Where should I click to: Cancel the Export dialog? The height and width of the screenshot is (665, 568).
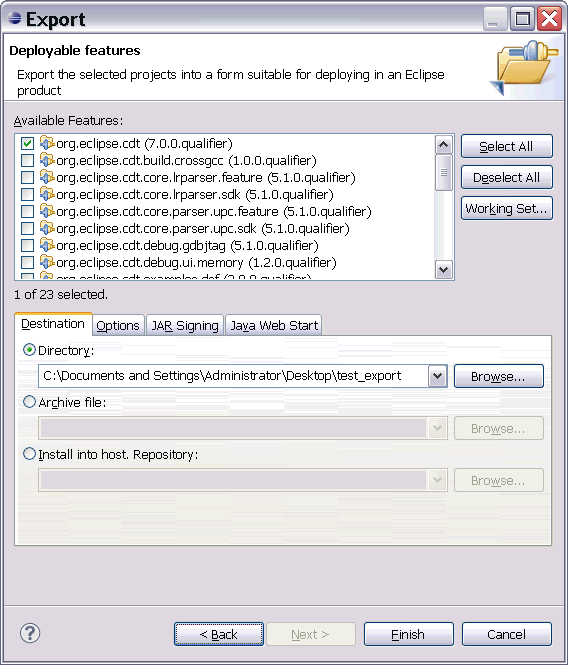click(x=506, y=634)
